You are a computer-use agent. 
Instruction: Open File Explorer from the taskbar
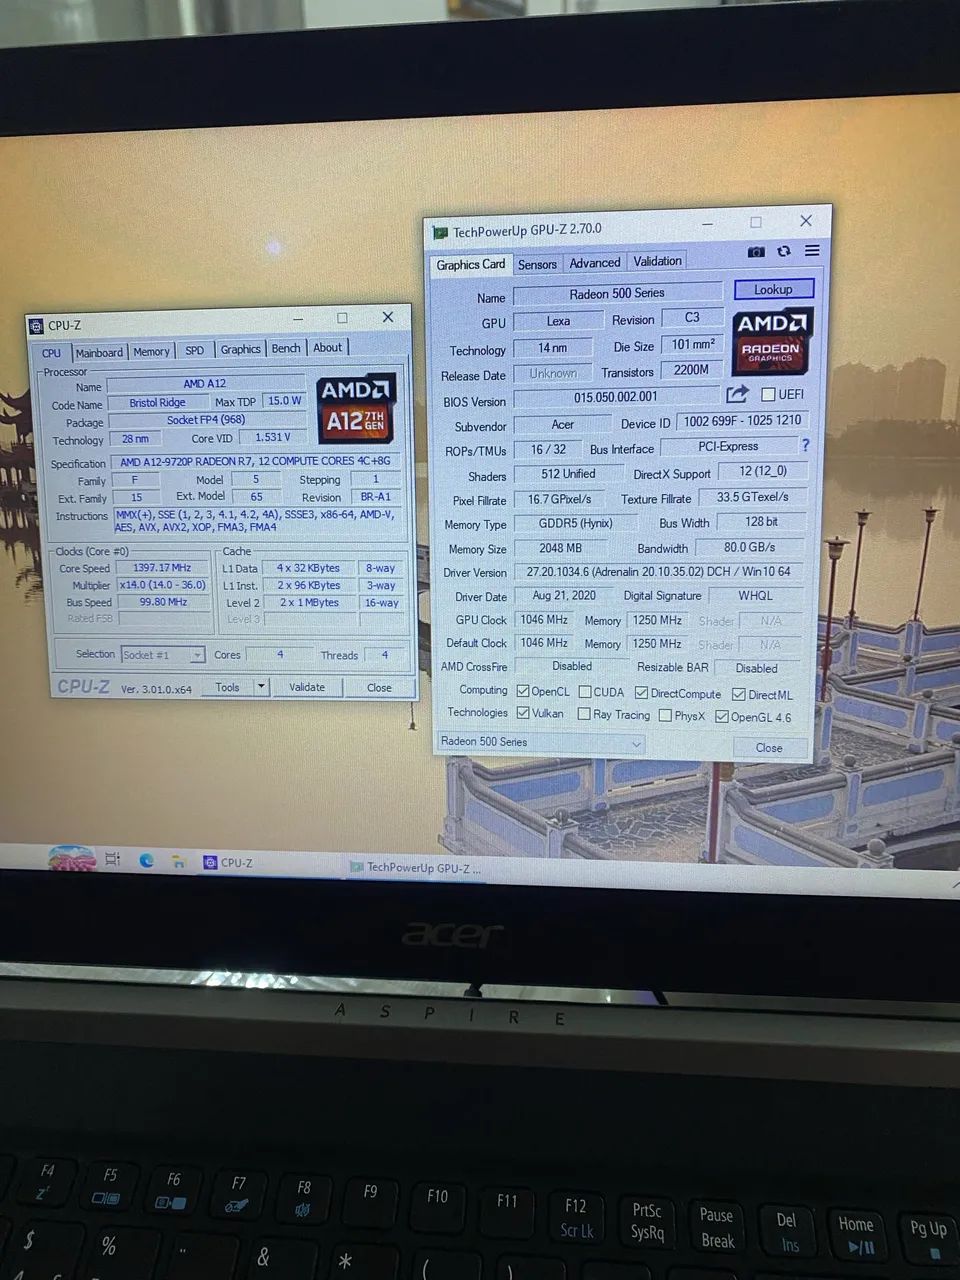pos(178,861)
